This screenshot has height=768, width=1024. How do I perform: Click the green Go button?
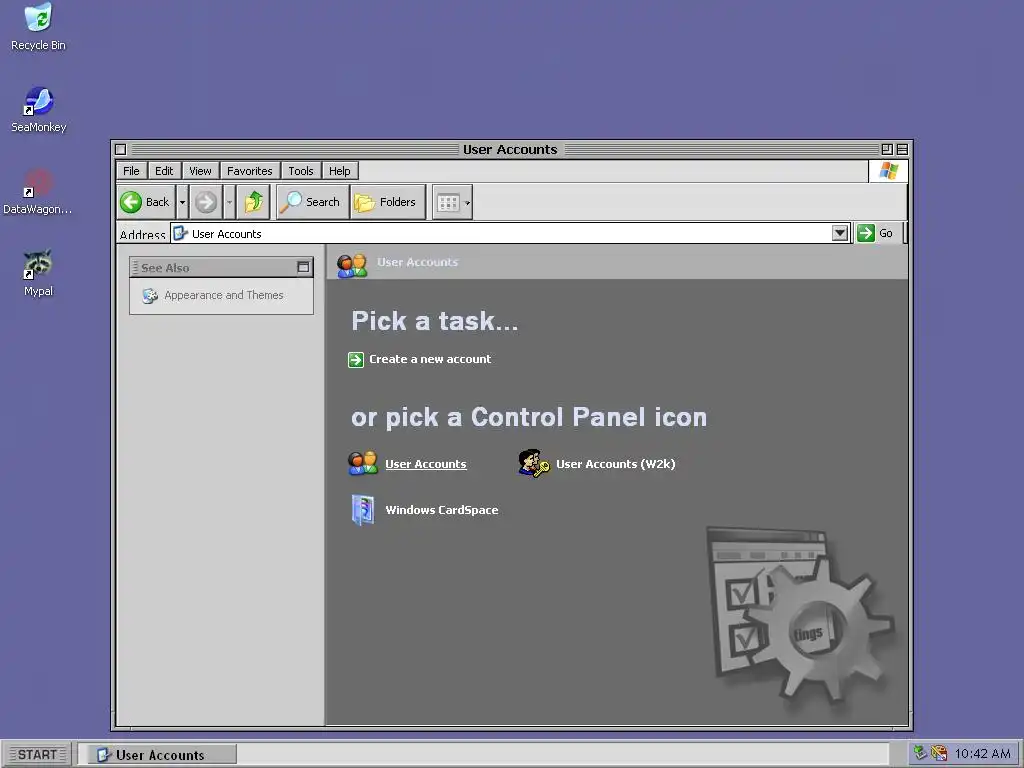click(876, 233)
